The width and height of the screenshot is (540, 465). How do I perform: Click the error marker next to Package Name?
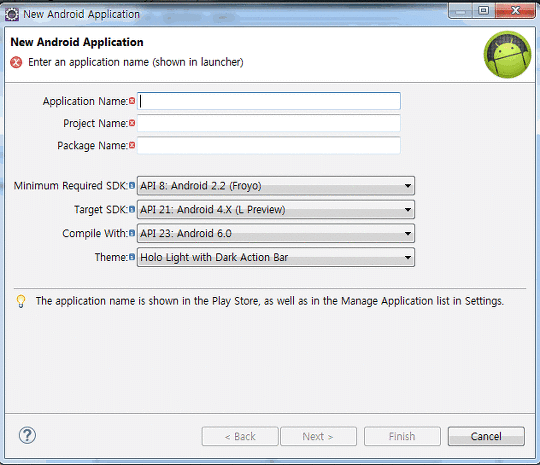pyautogui.click(x=132, y=145)
